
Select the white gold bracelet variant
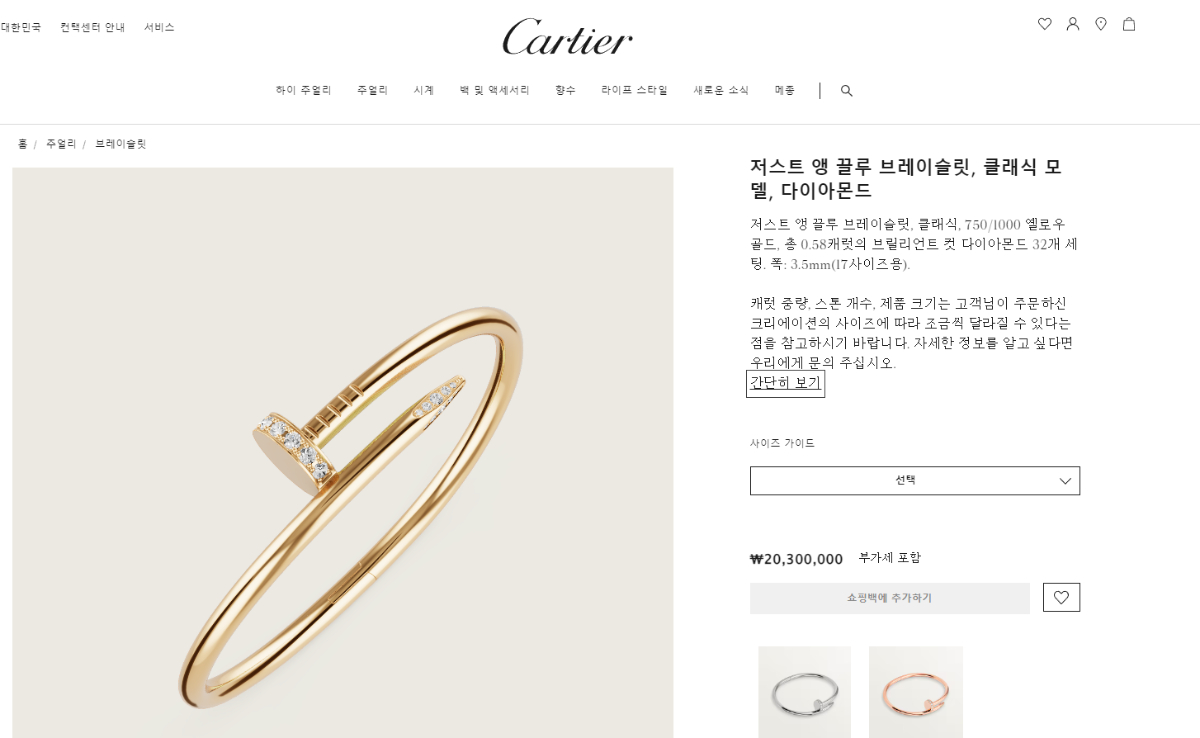tap(805, 692)
